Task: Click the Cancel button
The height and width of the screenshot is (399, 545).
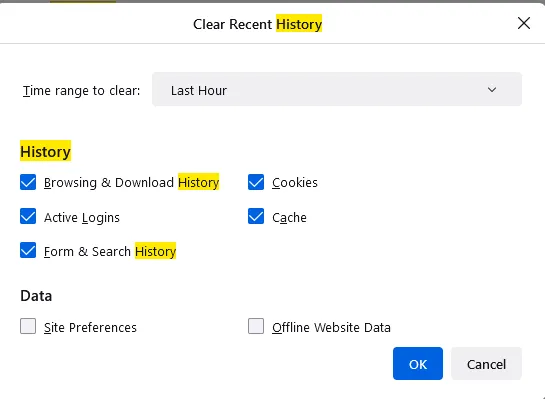Action: (486, 364)
